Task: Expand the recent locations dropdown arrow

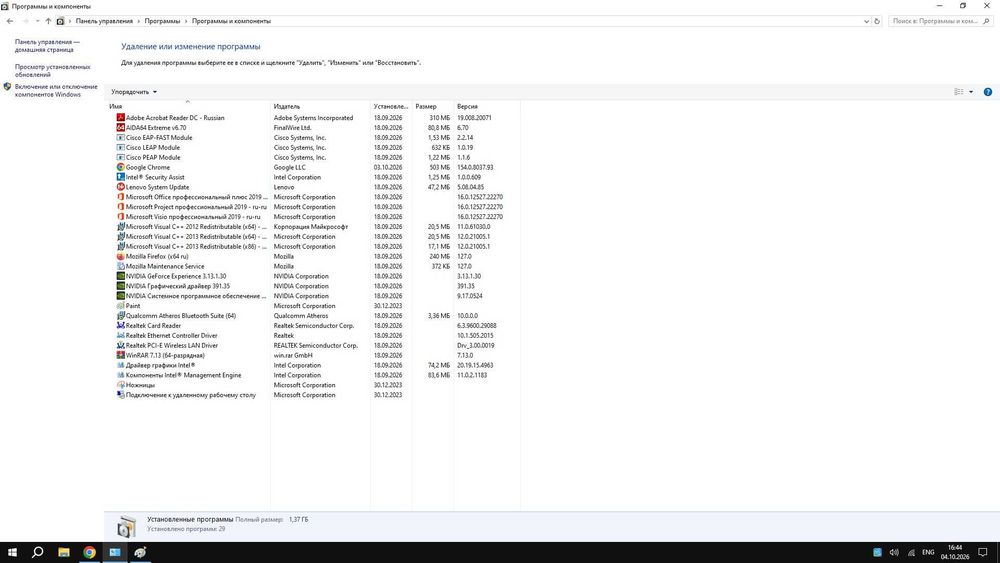Action: (x=38, y=21)
